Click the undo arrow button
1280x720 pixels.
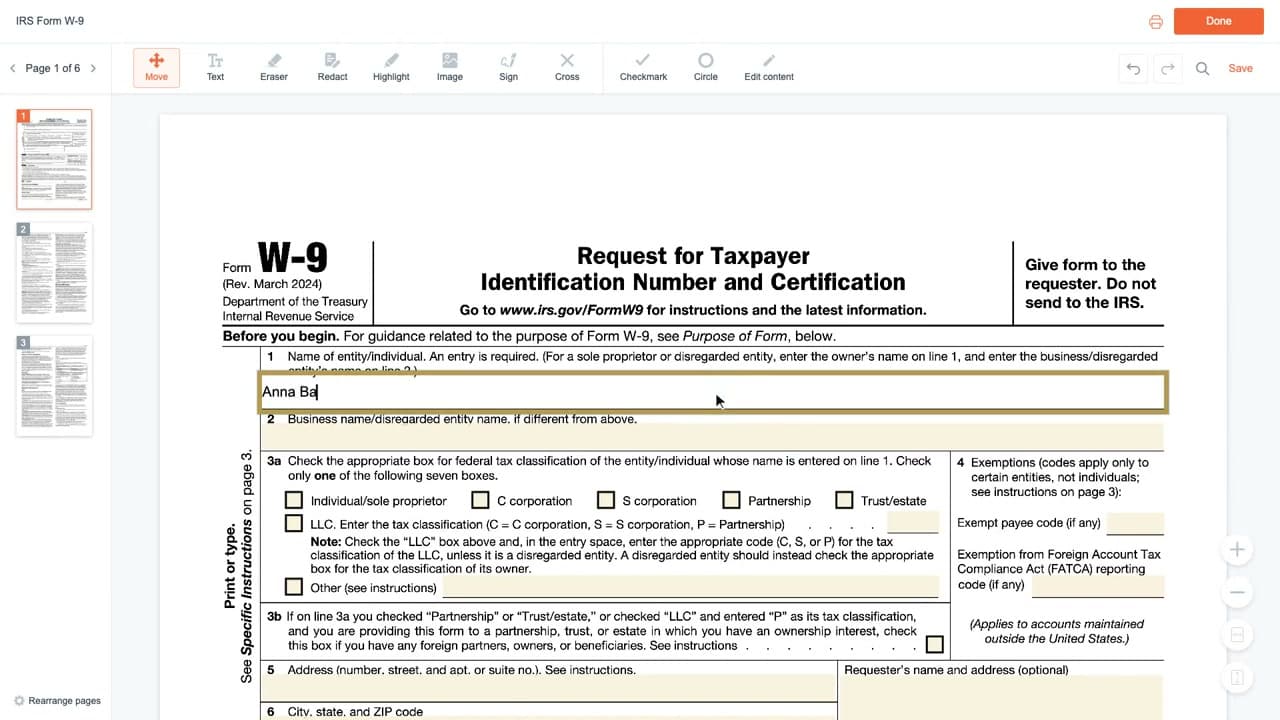point(1133,68)
